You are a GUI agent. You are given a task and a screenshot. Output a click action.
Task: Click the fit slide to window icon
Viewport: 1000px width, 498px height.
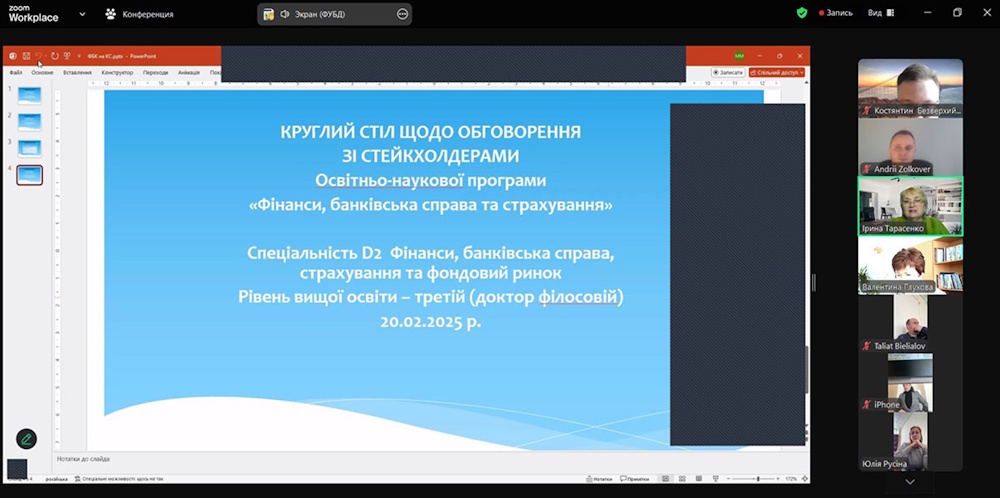point(803,479)
